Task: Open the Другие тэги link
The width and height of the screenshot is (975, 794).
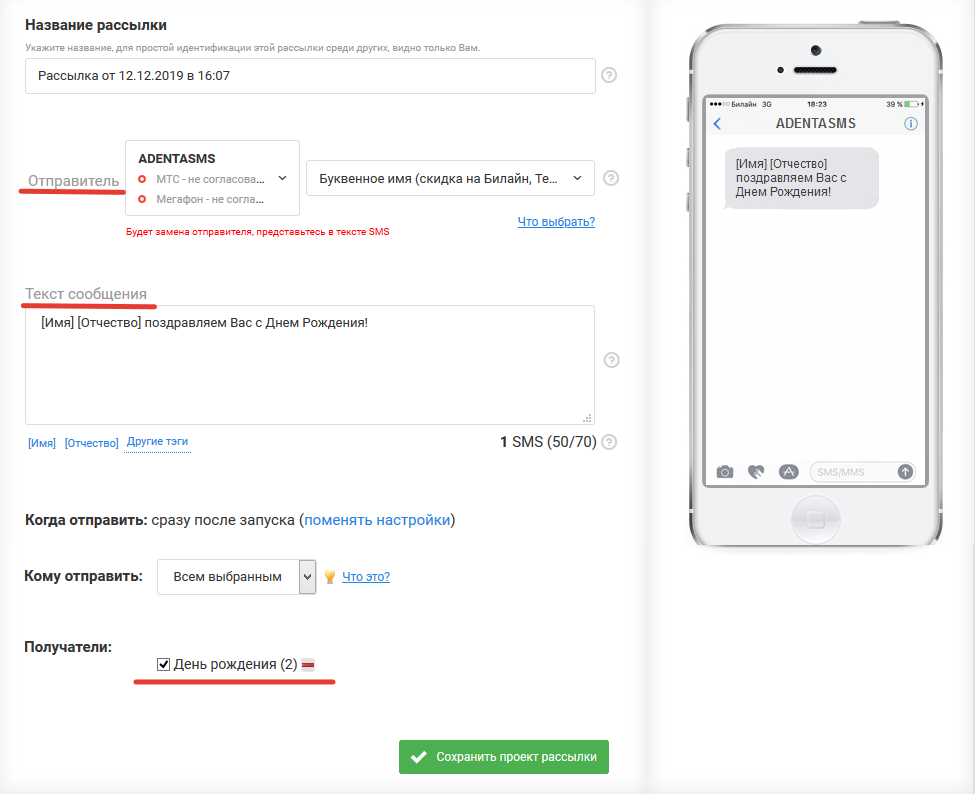Action: coord(157,441)
